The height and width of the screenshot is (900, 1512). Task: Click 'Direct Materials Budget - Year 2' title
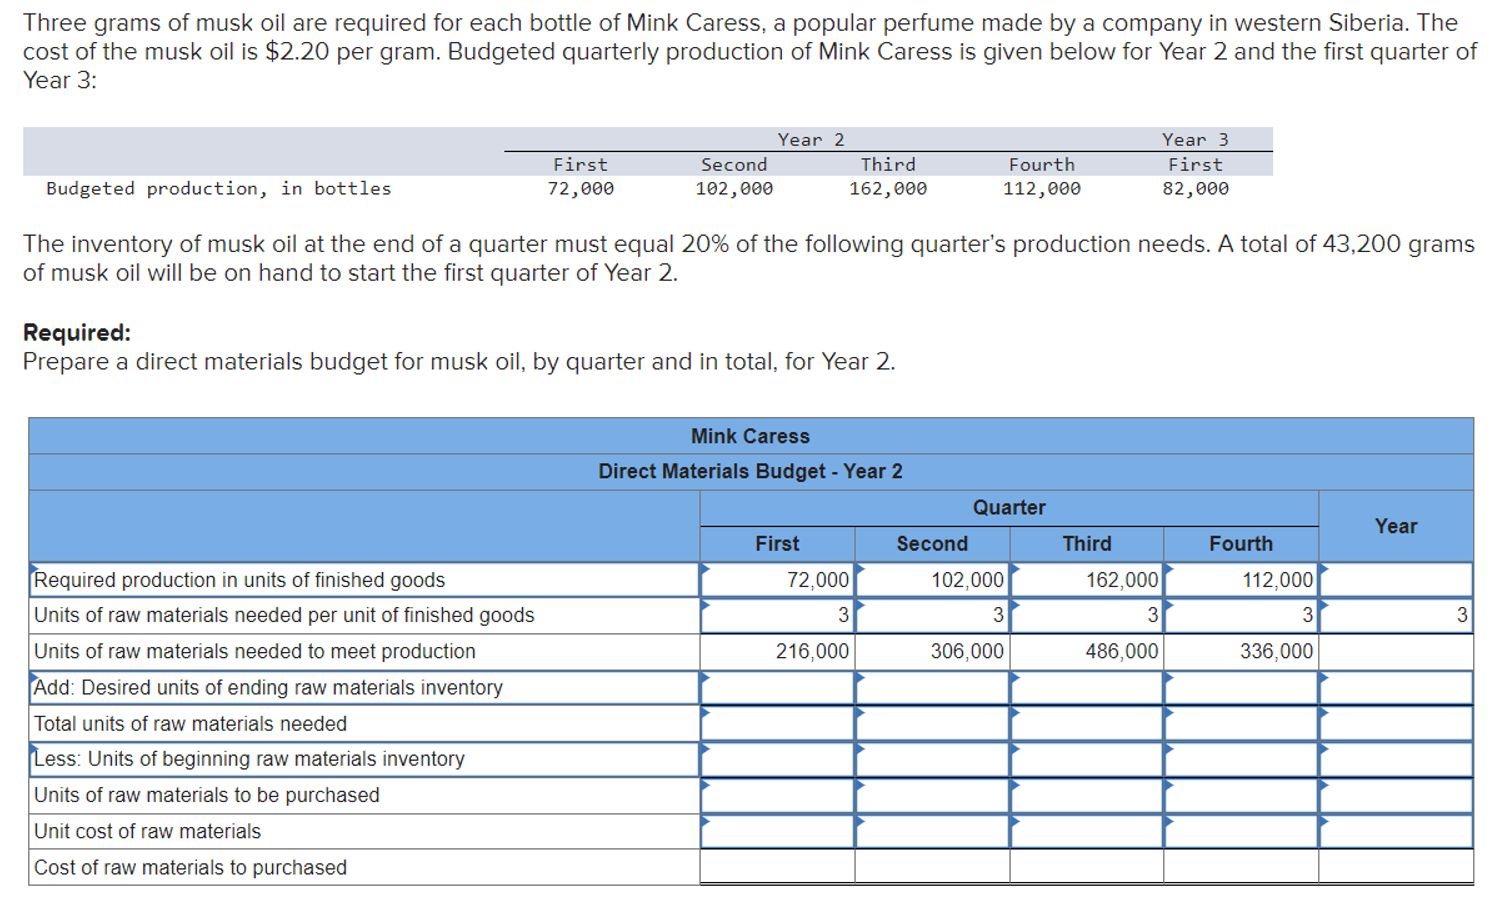tap(750, 472)
